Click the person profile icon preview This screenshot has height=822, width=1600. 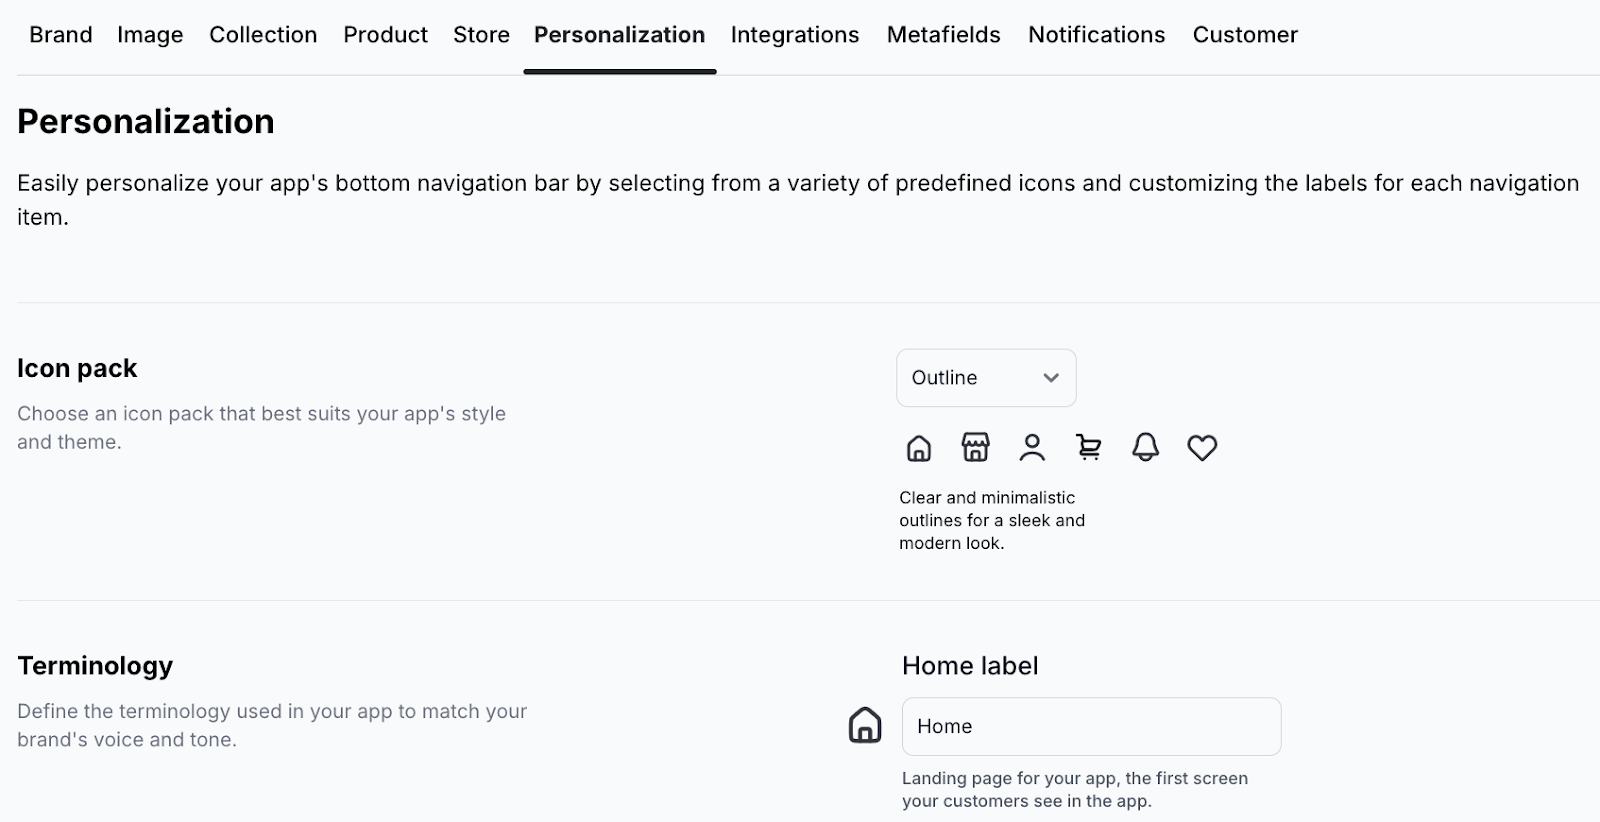coord(1032,447)
